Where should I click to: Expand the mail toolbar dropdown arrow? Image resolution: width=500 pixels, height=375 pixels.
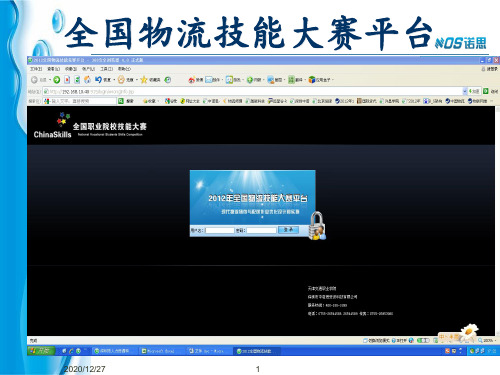222,80
